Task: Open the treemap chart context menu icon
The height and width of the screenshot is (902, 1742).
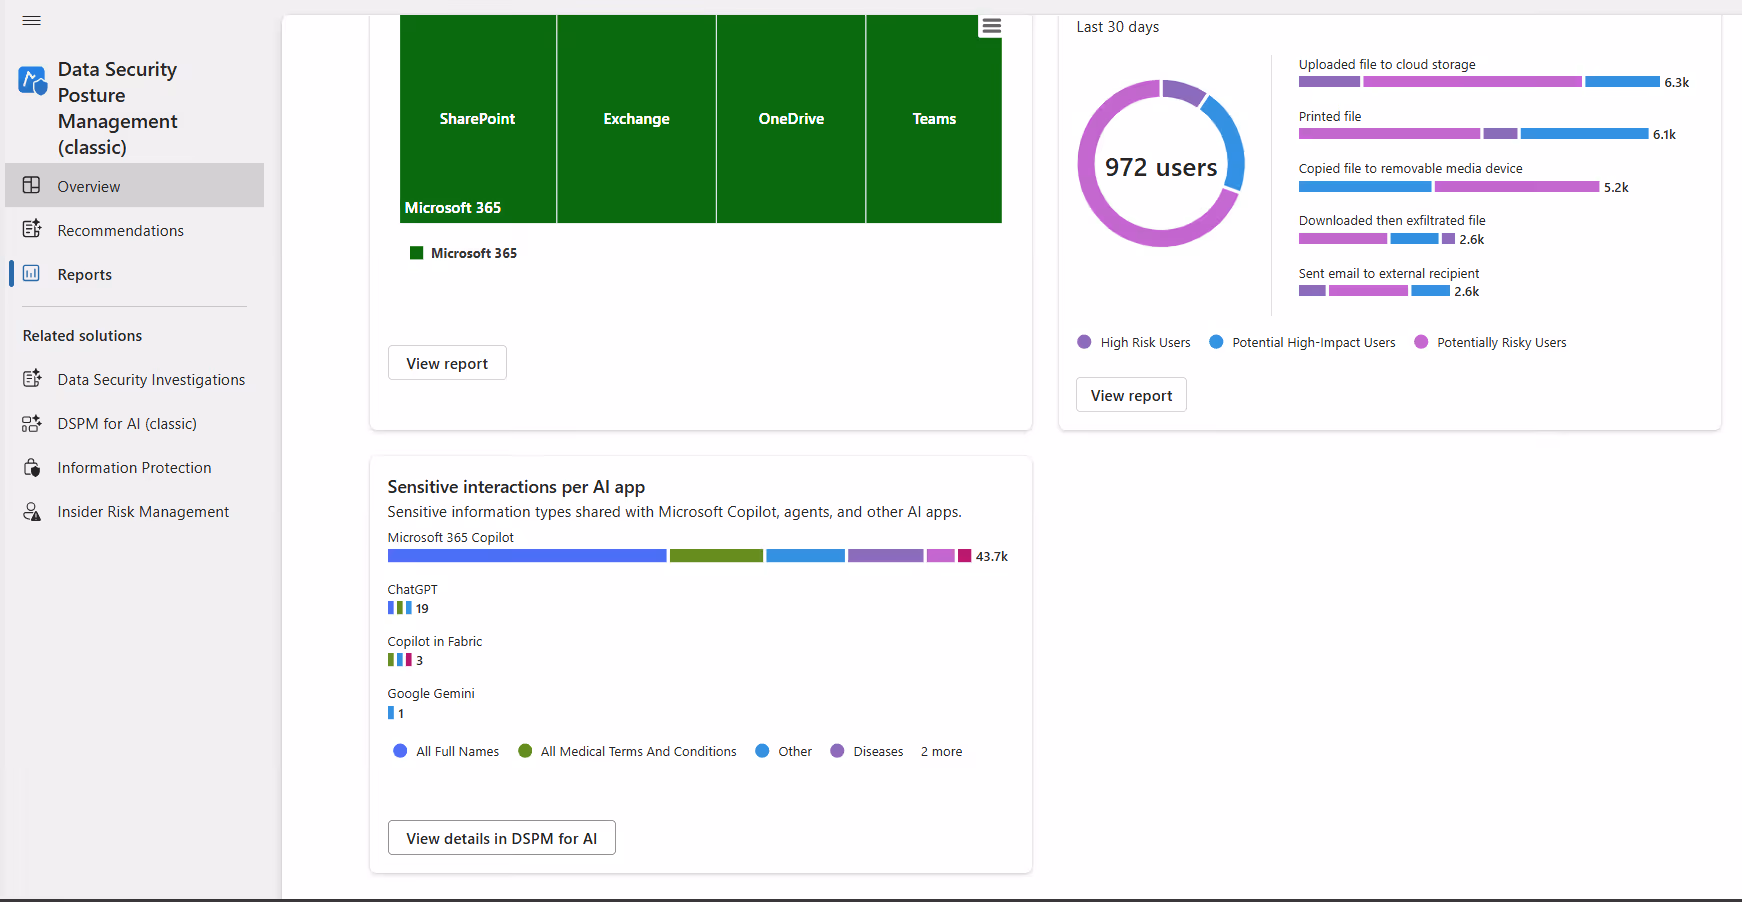Action: coord(991,26)
